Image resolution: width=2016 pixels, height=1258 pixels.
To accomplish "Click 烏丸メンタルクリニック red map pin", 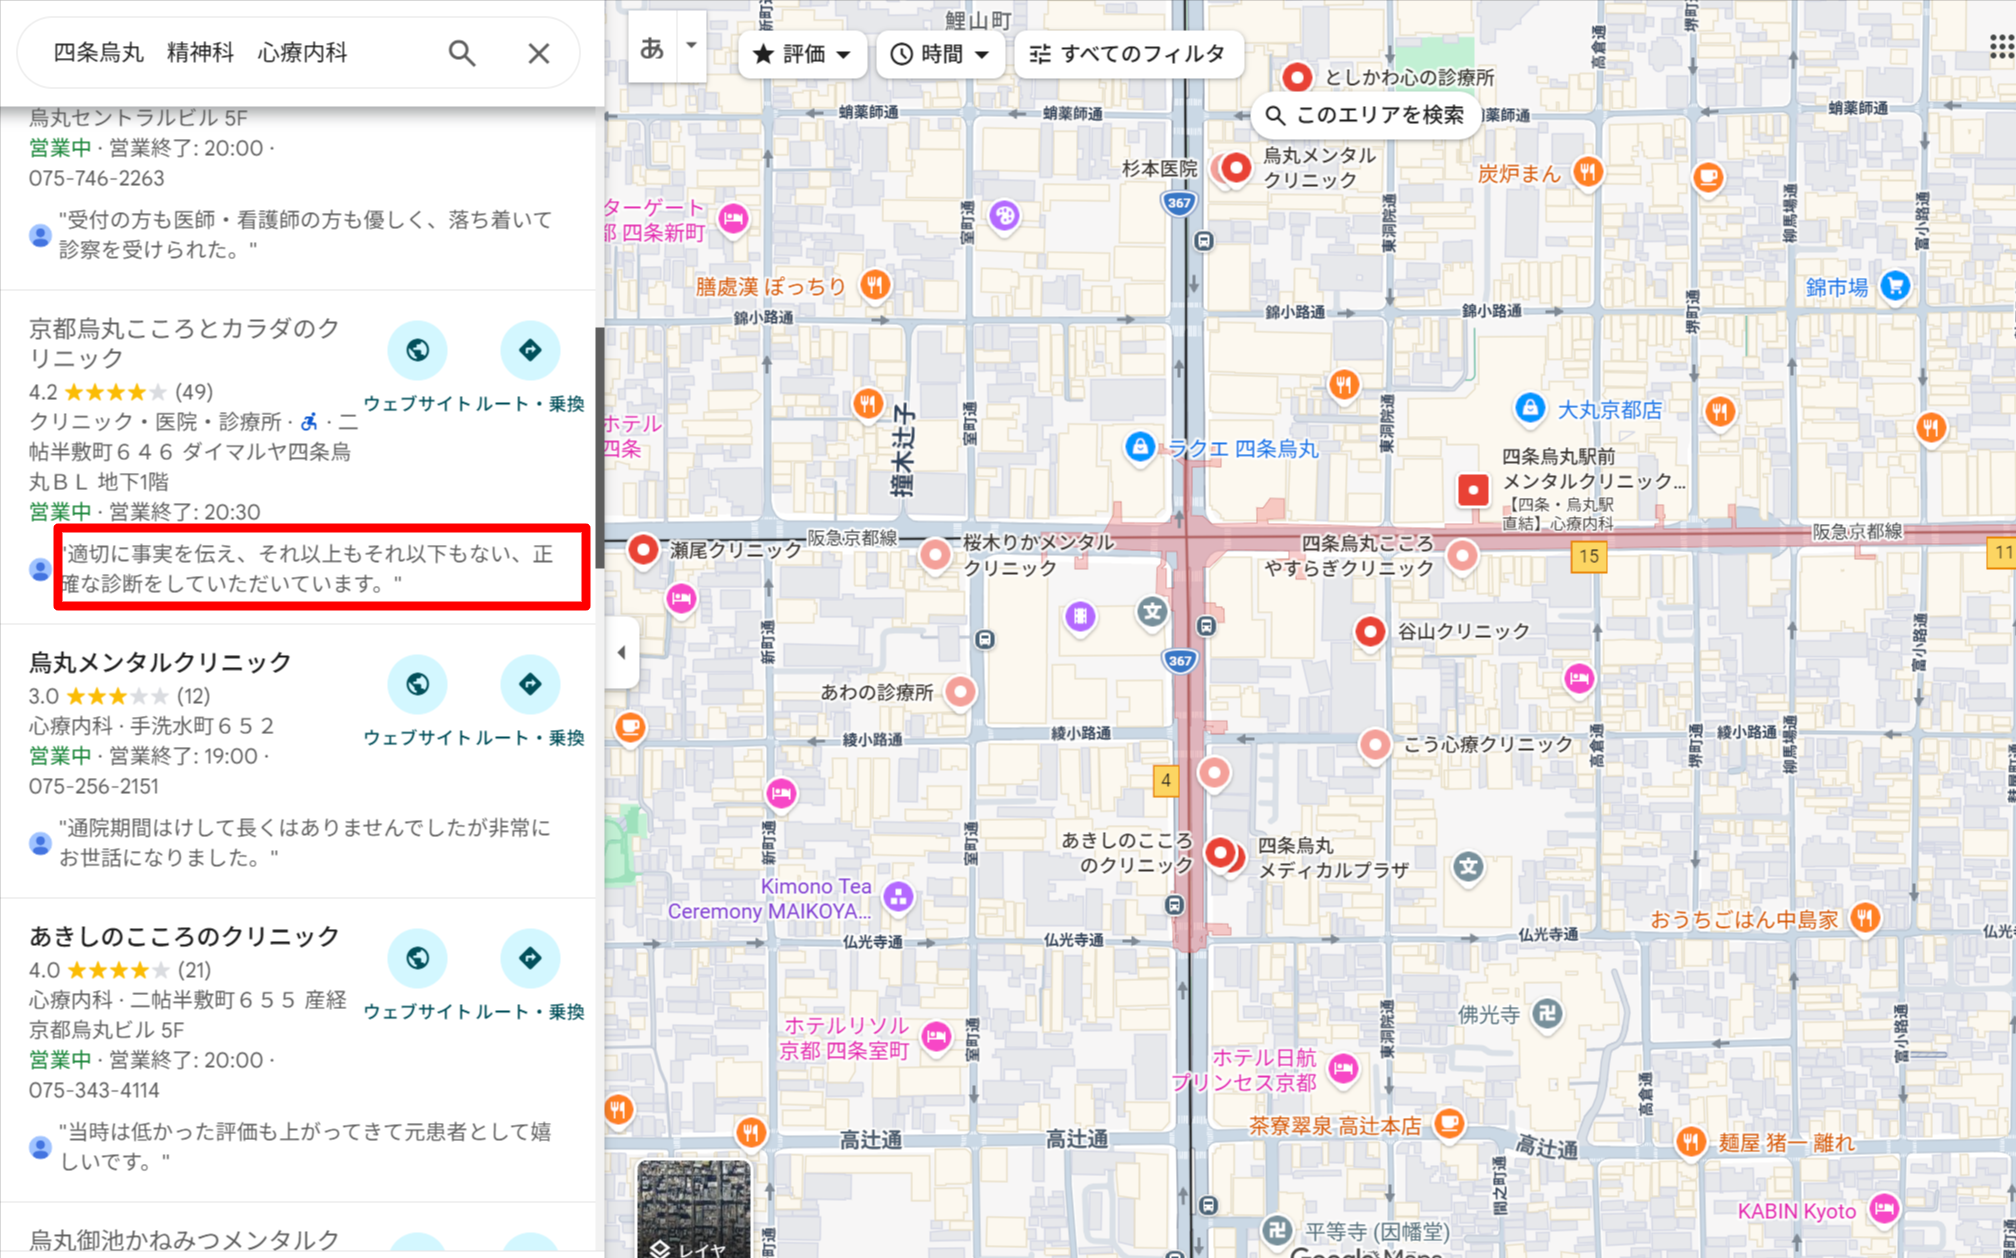I will click(1237, 168).
